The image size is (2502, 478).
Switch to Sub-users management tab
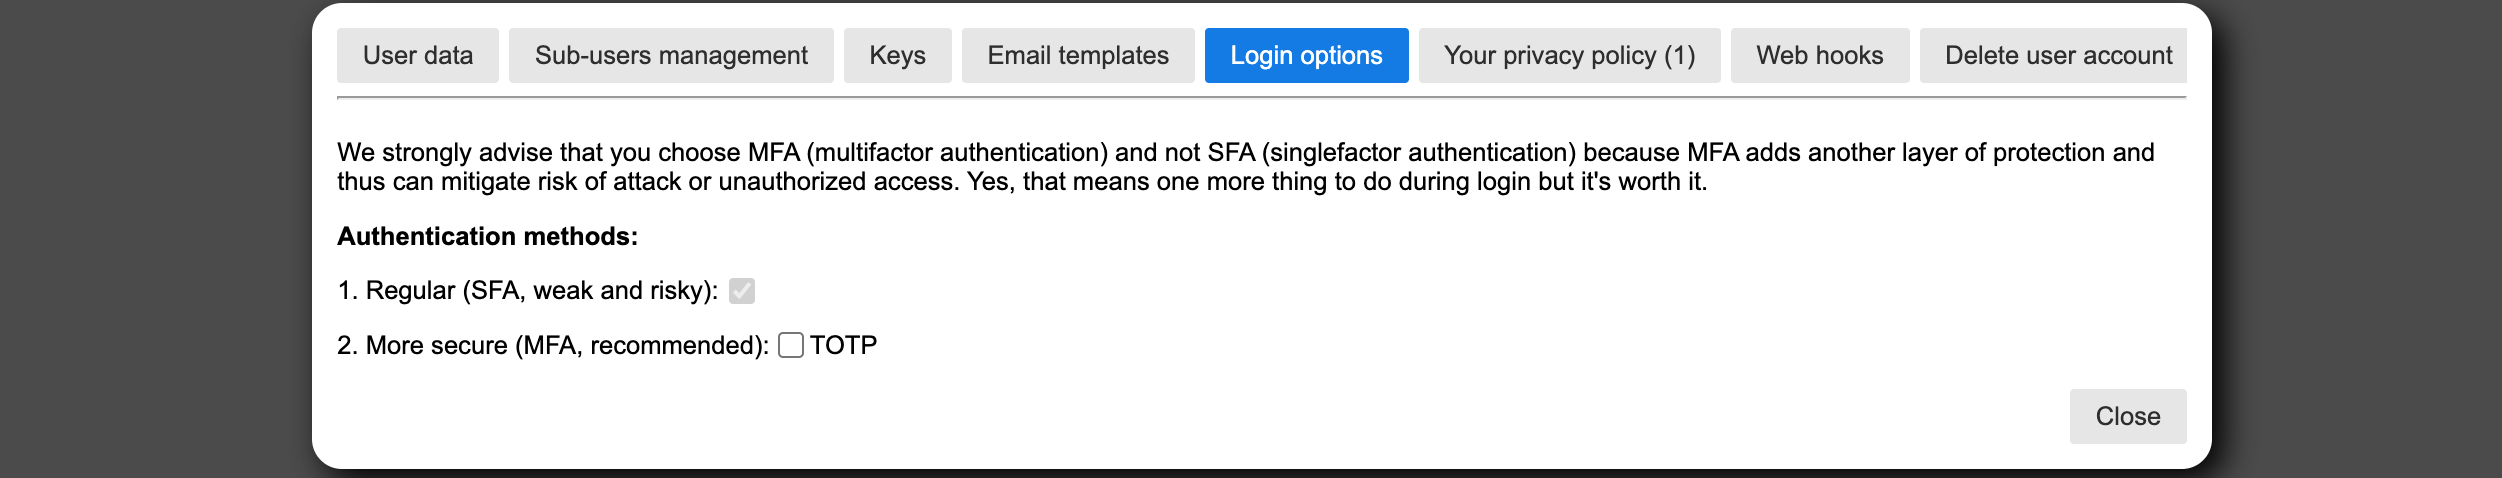671,56
